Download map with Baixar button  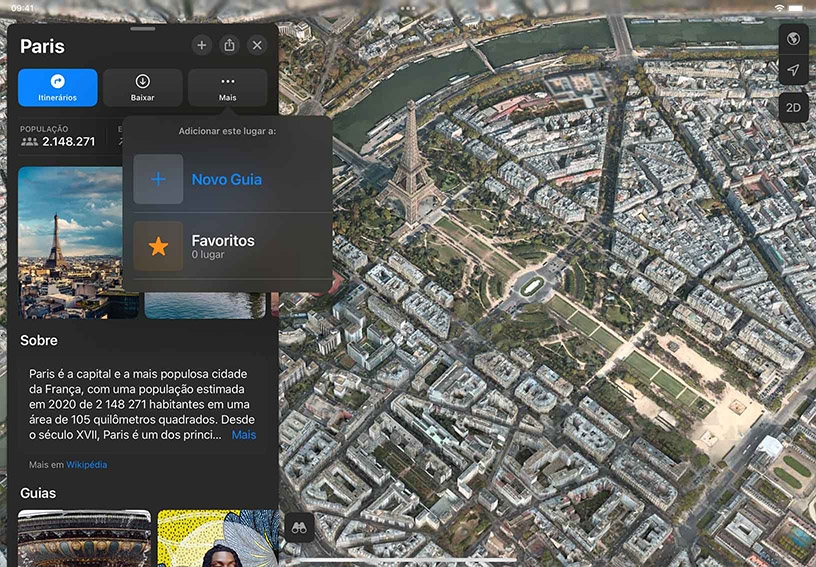143,87
